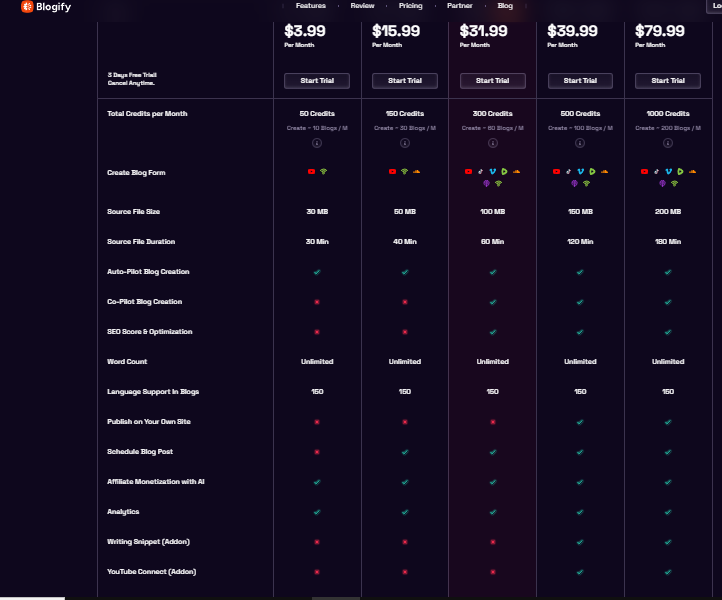Click the "Auto-Pilot Blog Creation" row label
Screen dimensions: 722x600
(x=148, y=272)
